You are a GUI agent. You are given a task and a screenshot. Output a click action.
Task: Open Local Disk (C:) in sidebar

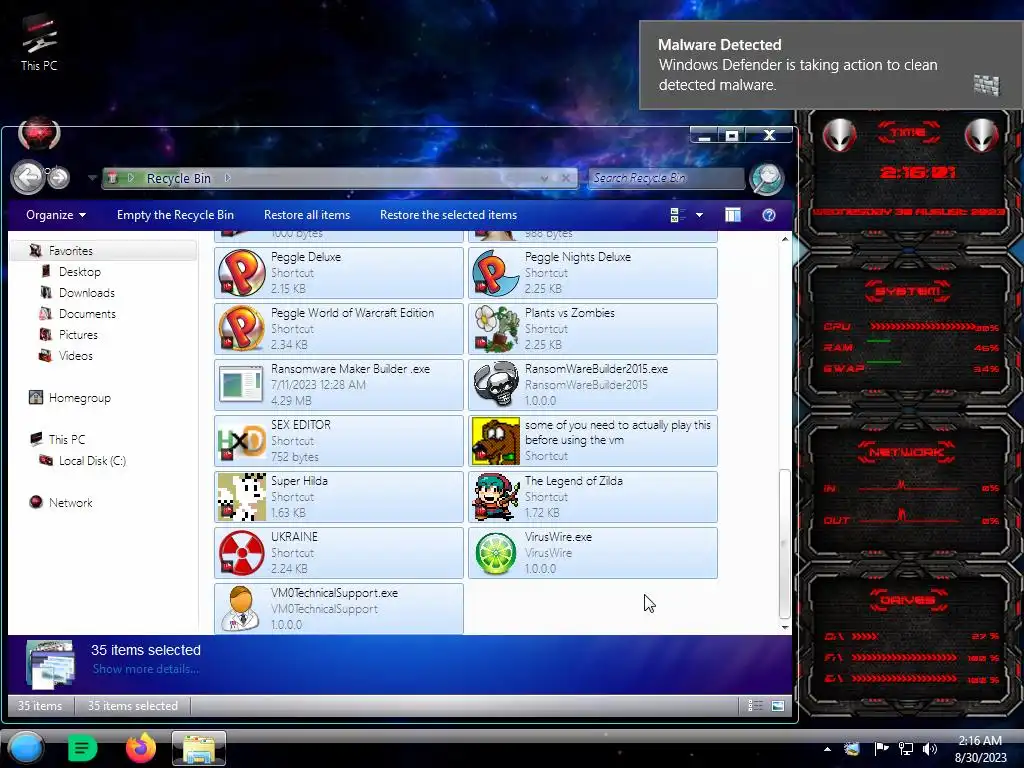[x=92, y=460]
